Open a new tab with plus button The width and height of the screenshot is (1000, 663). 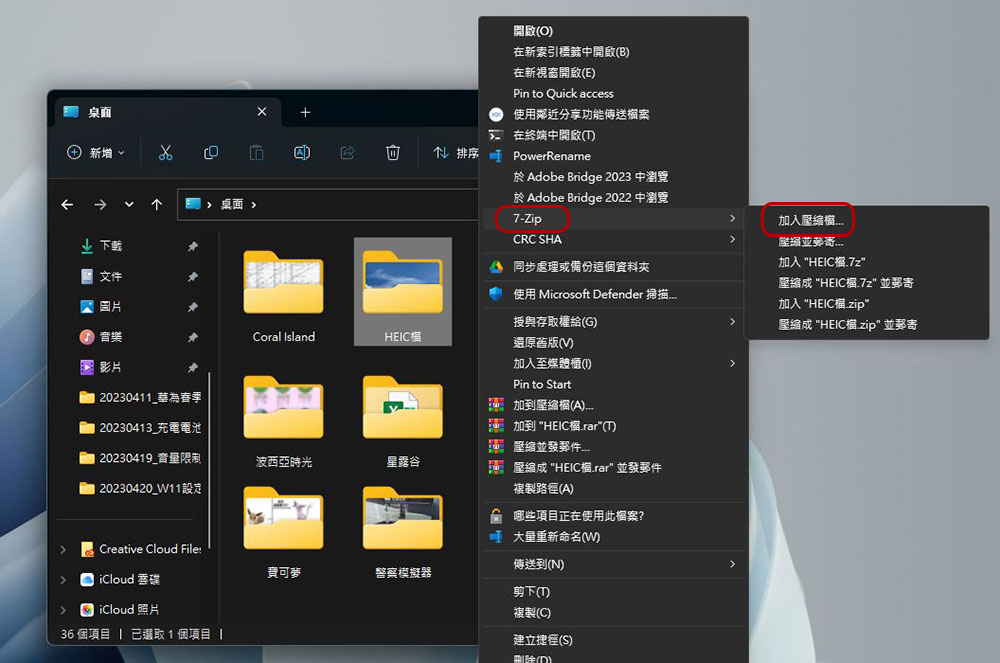click(305, 112)
